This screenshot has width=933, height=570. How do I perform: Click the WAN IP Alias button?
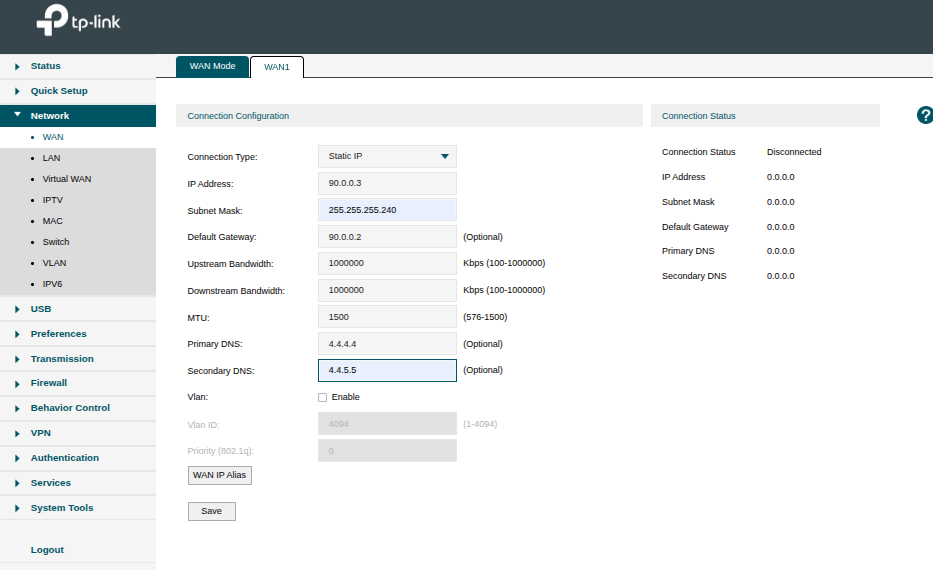click(x=220, y=475)
